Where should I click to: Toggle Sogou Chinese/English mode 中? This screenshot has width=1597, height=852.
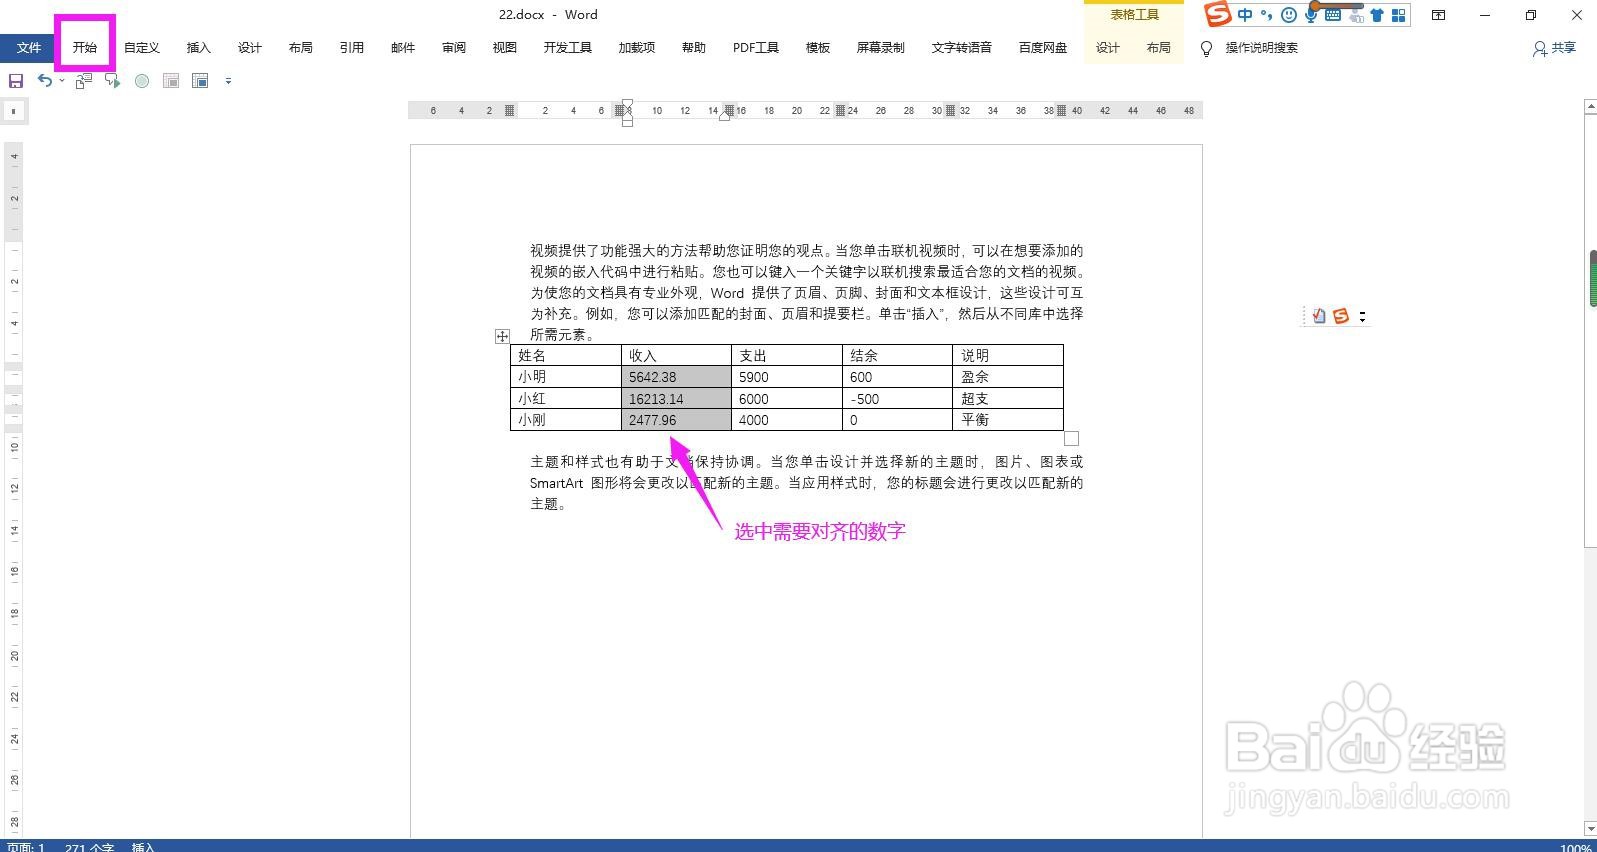pyautogui.click(x=1245, y=14)
